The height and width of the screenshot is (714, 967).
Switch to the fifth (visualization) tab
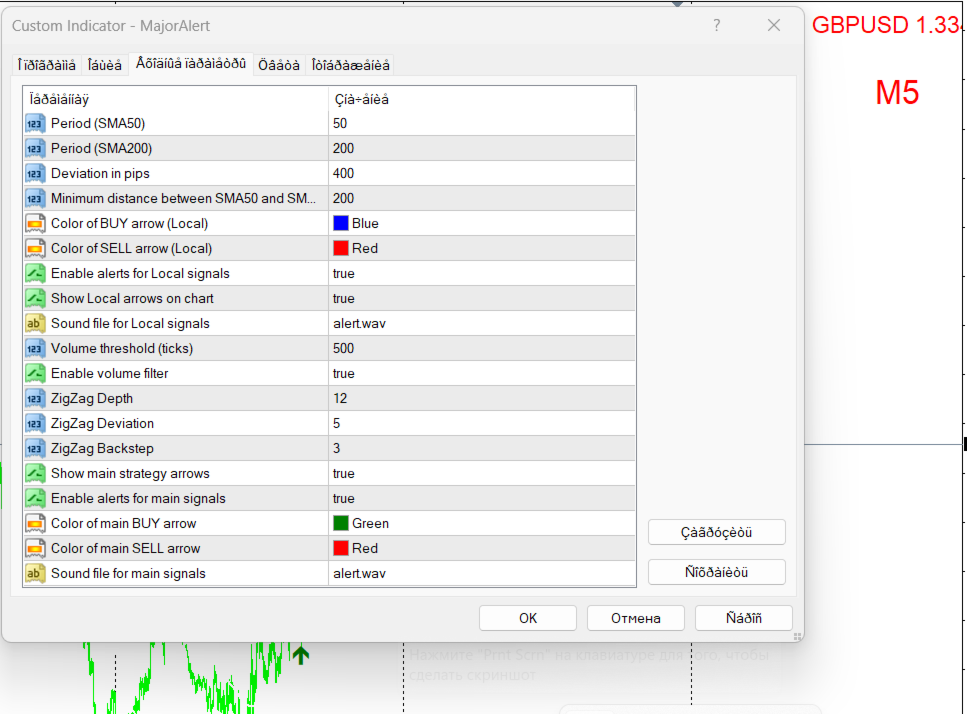click(350, 65)
